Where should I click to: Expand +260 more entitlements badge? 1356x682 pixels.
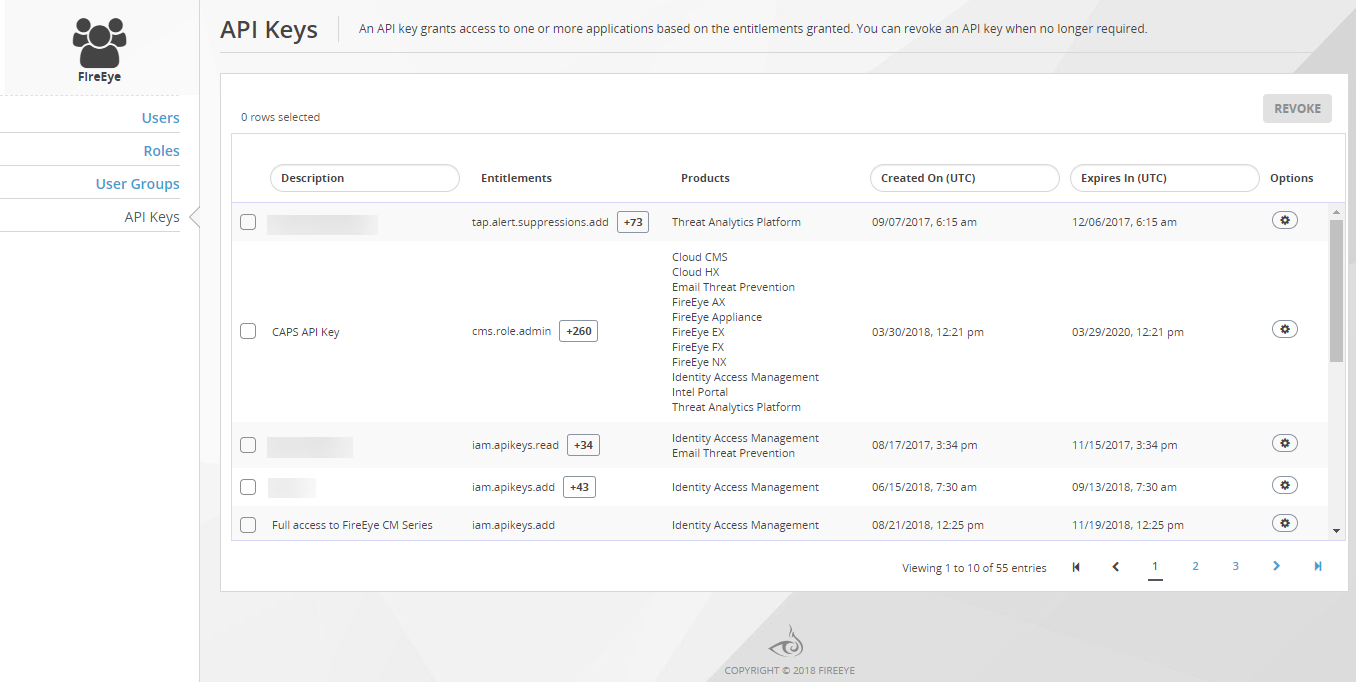[578, 331]
